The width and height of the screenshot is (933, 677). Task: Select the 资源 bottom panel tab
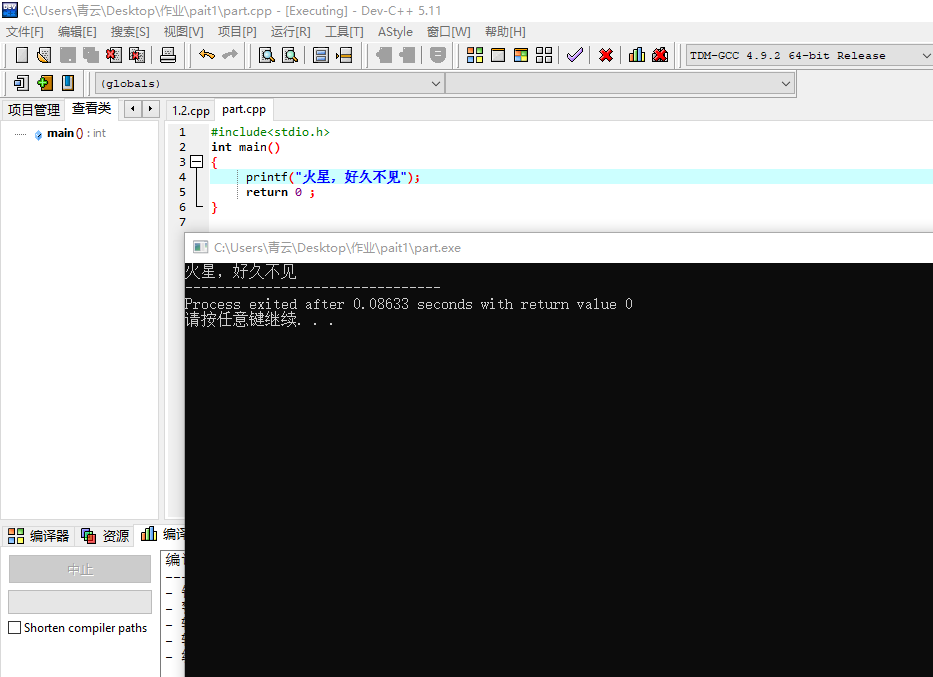[x=106, y=536]
